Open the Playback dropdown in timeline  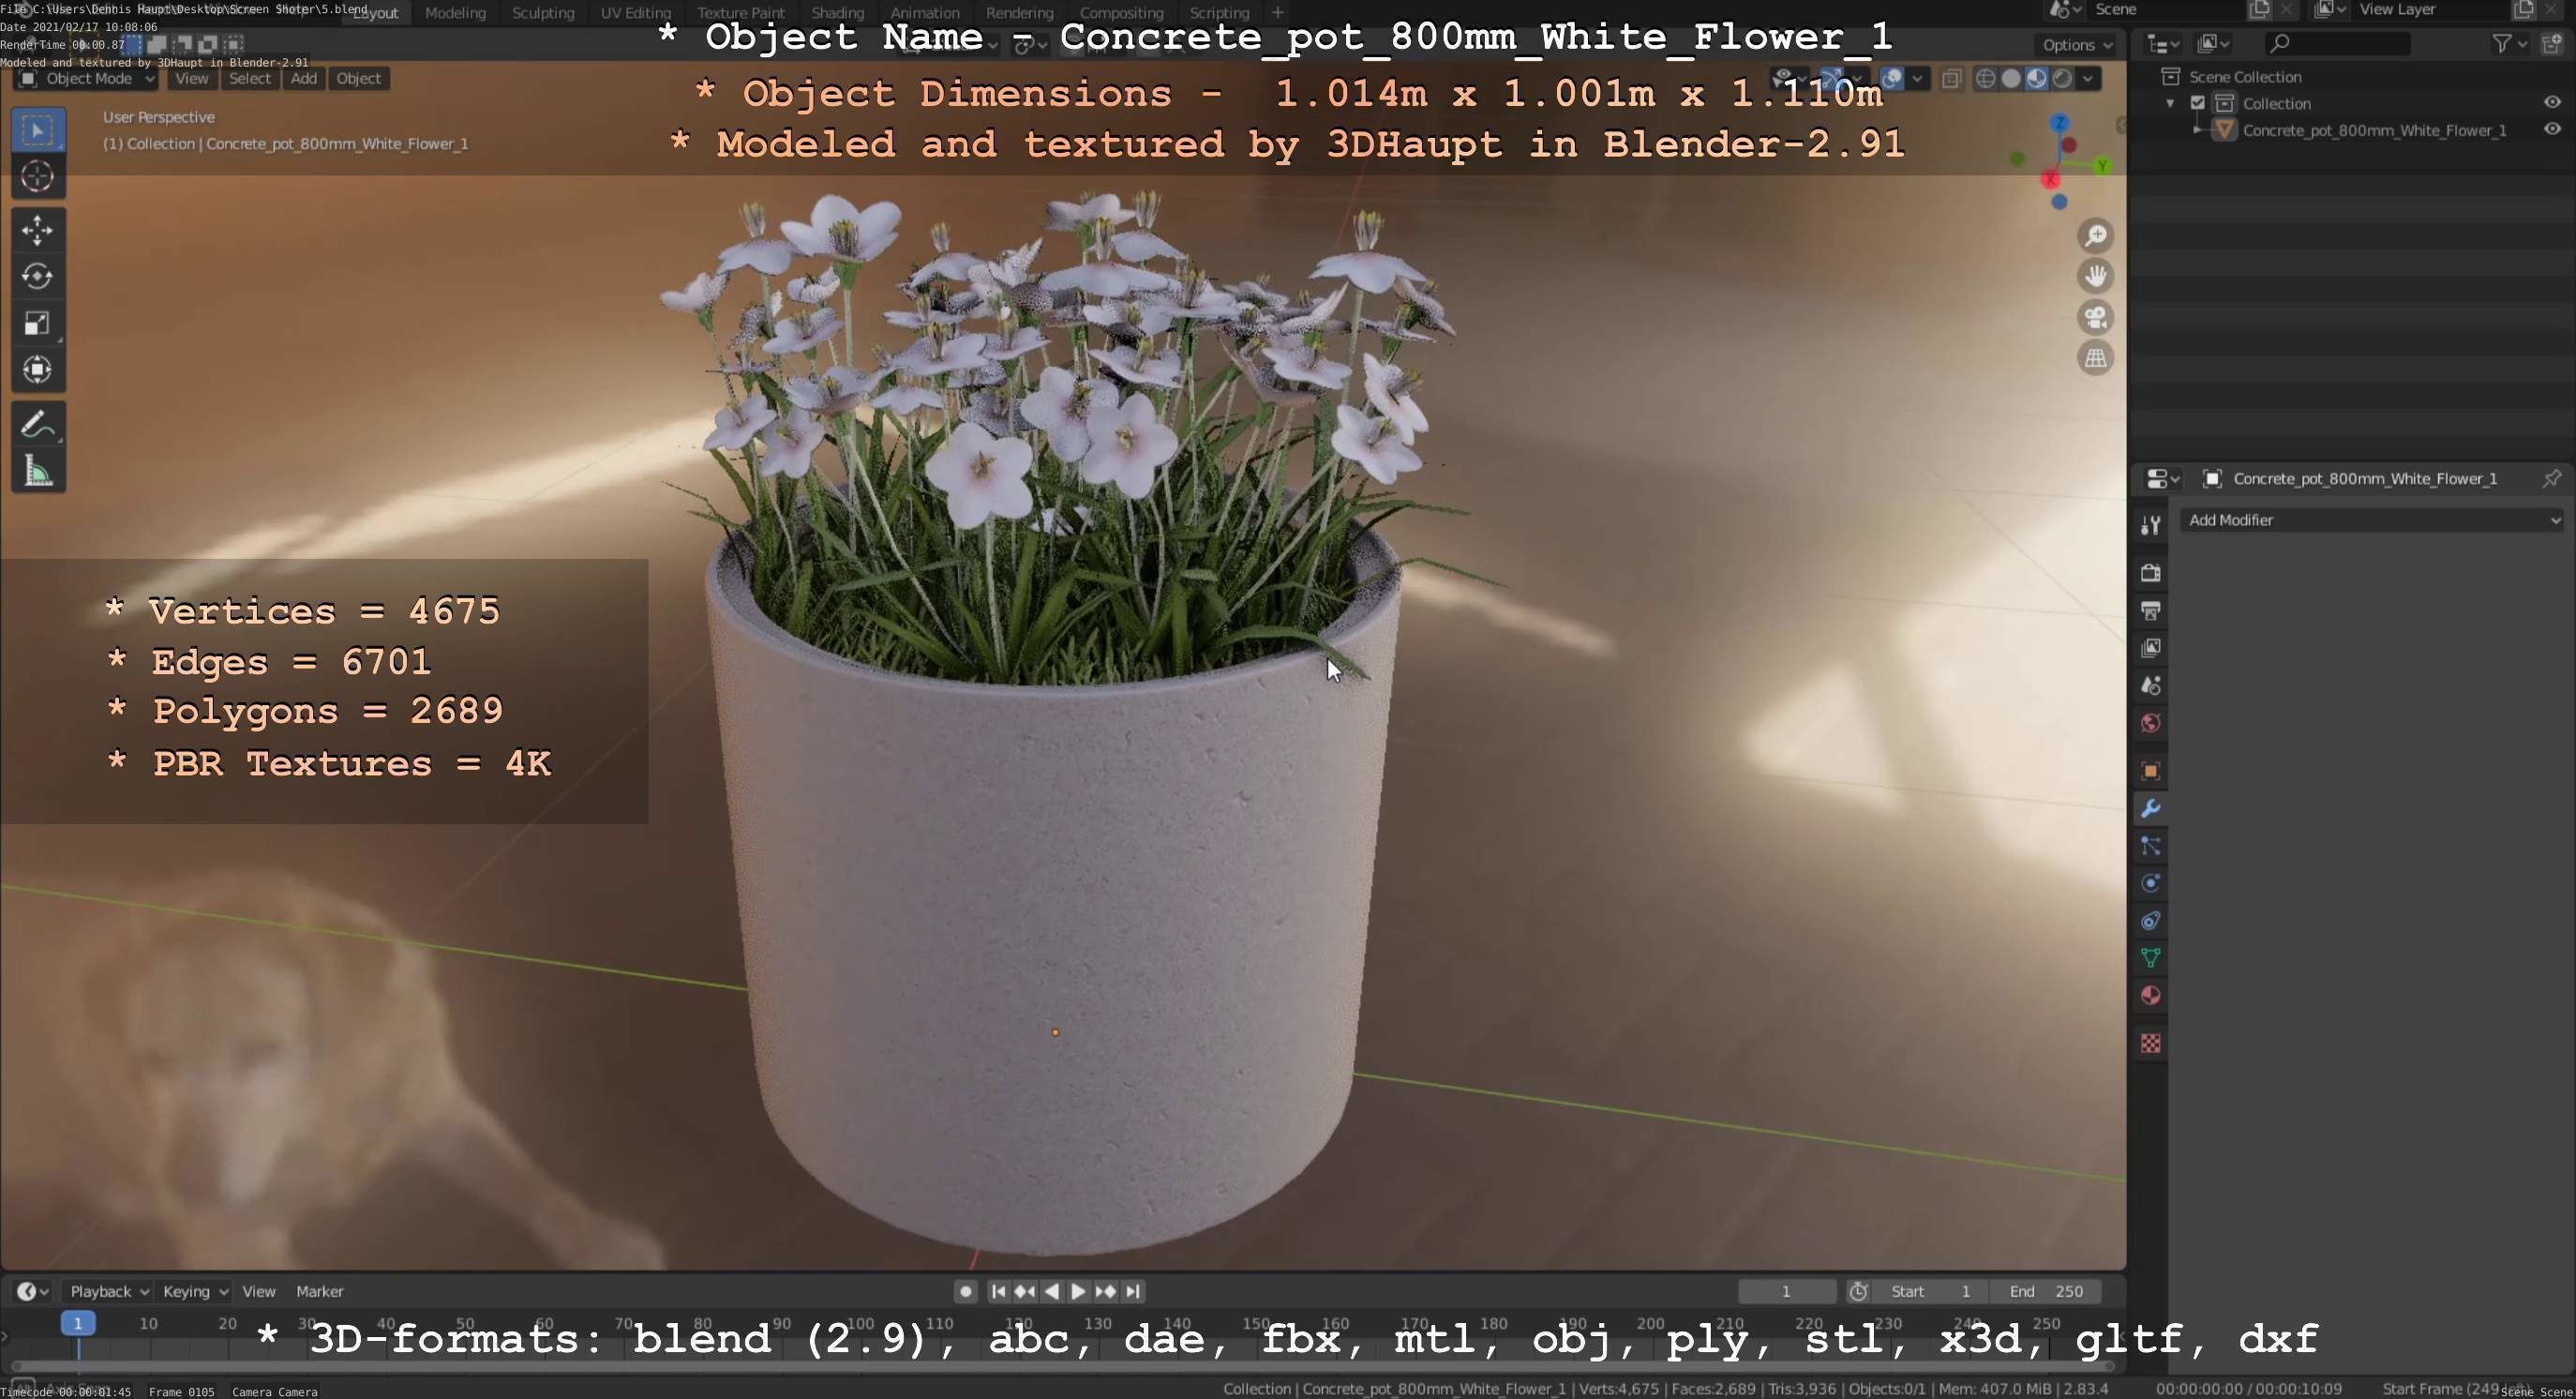(x=108, y=1292)
